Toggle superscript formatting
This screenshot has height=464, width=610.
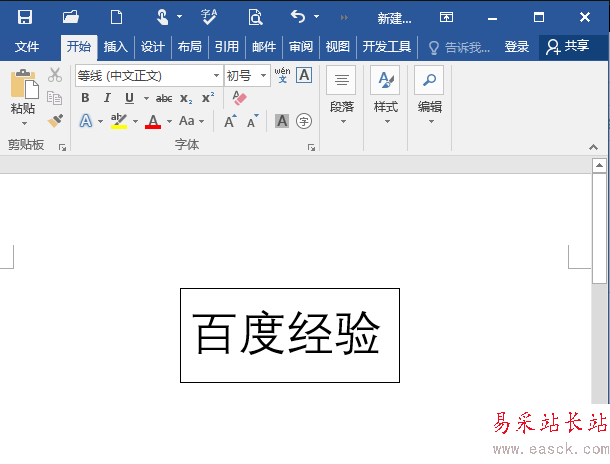(208, 98)
